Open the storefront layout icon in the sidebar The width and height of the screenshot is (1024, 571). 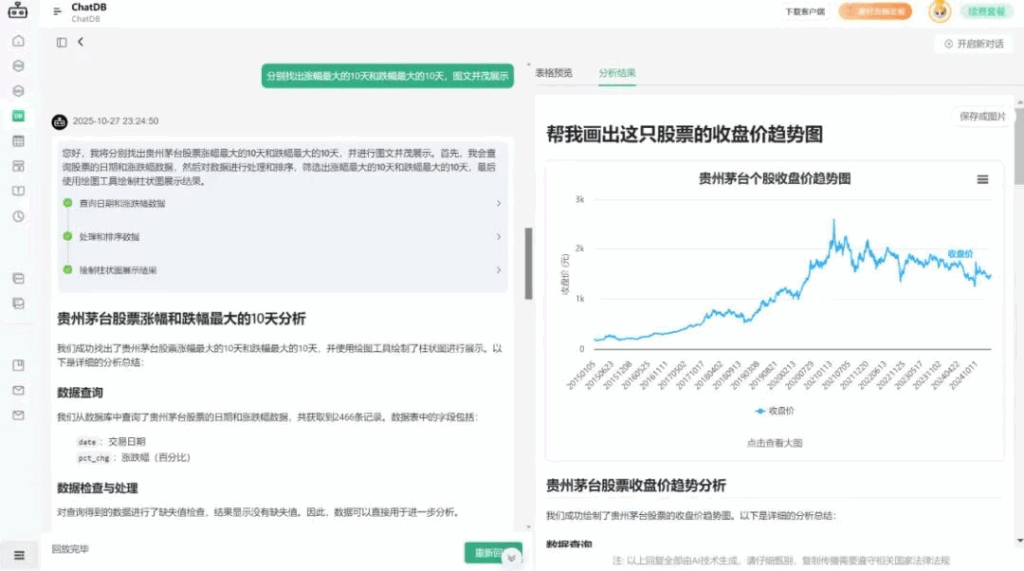[x=18, y=166]
